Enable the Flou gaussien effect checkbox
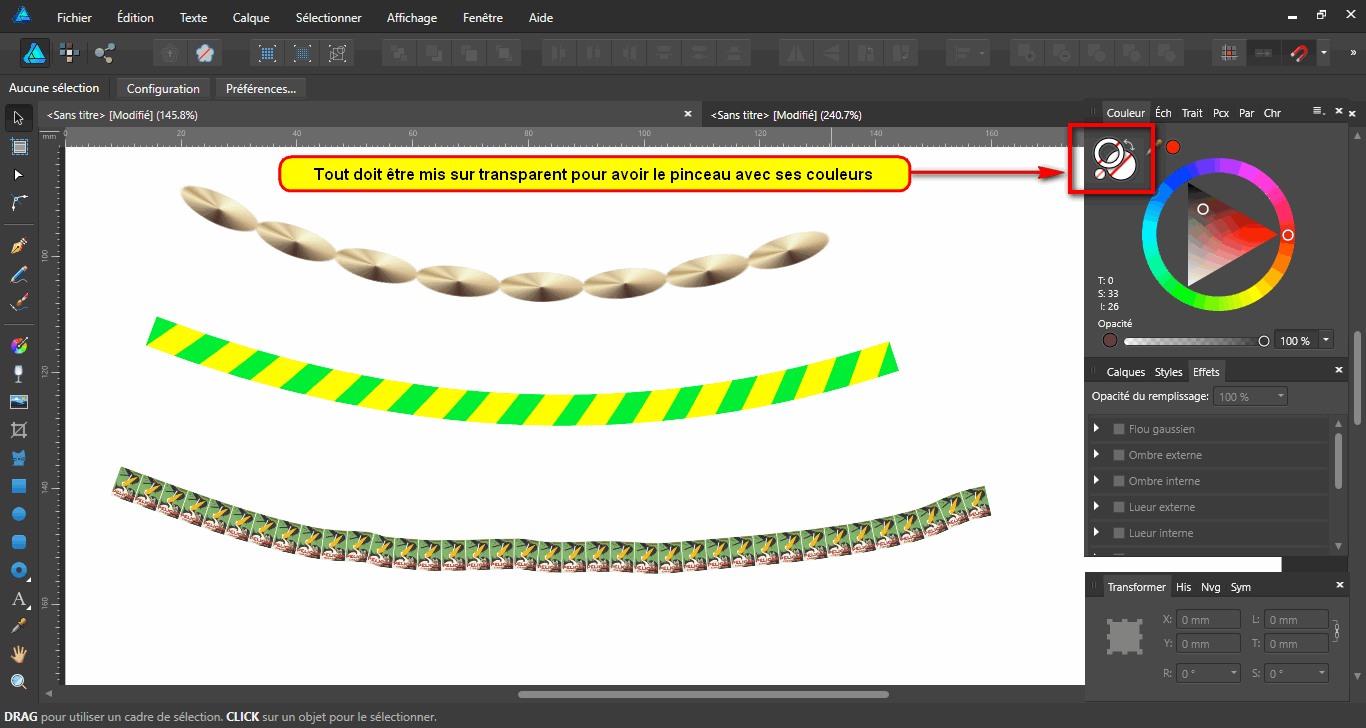The width and height of the screenshot is (1366, 728). click(x=1119, y=429)
